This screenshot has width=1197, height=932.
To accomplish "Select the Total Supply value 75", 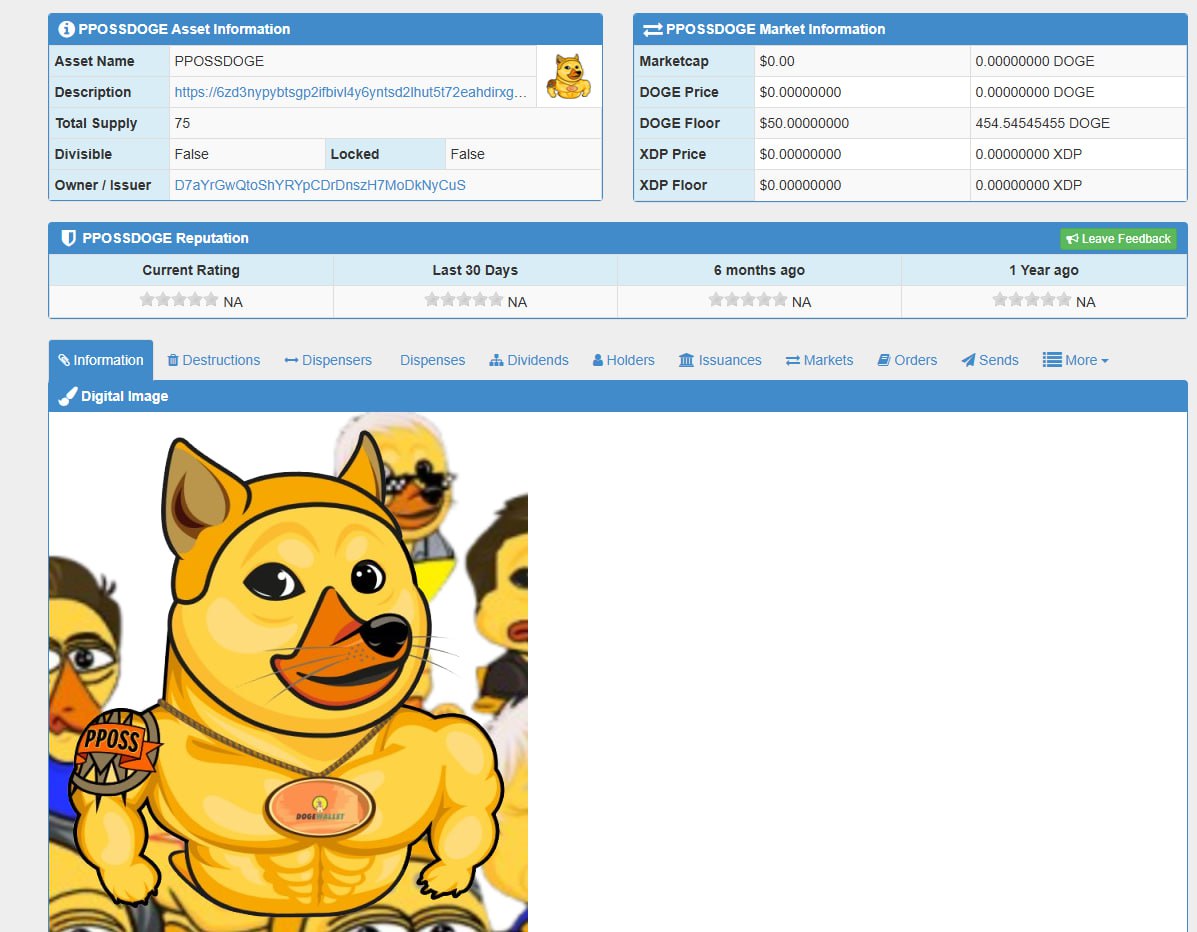I will (182, 124).
